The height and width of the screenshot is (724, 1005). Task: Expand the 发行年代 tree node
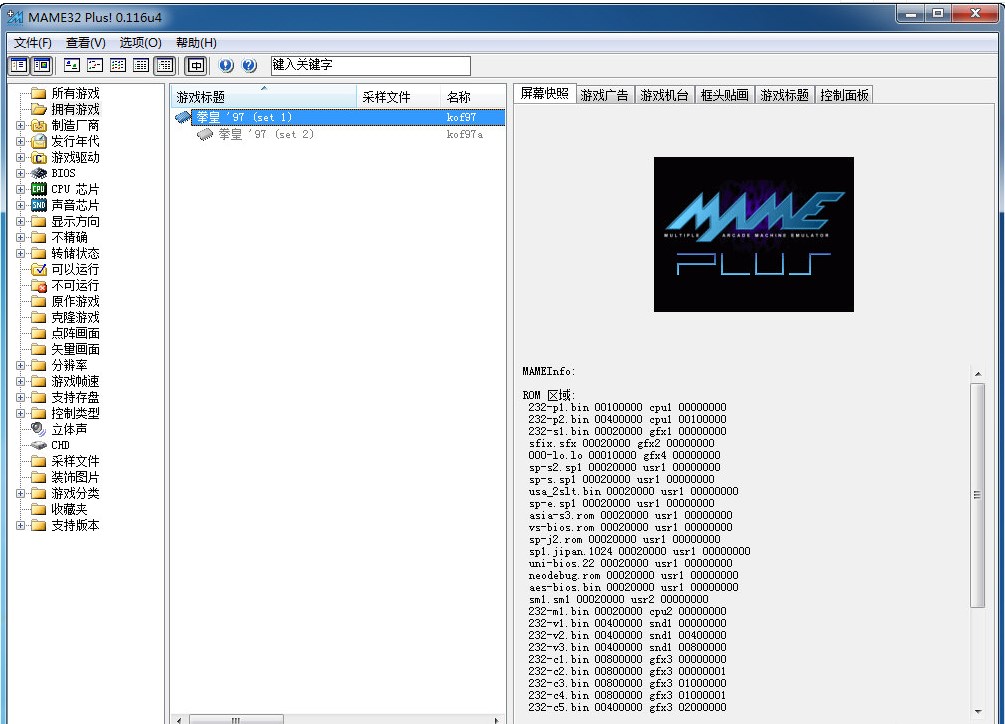[x=21, y=142]
